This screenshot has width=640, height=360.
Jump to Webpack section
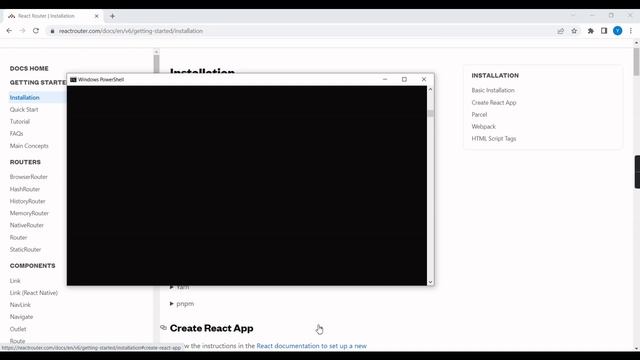(483, 127)
